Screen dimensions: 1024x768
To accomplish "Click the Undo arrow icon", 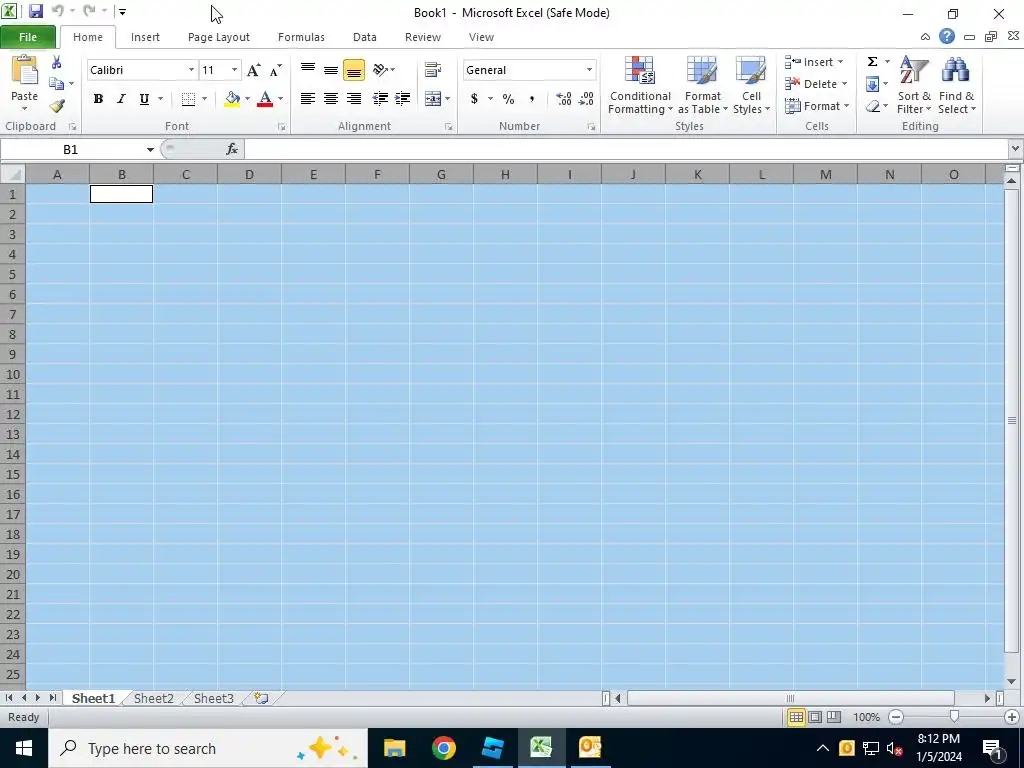I will point(57,11).
